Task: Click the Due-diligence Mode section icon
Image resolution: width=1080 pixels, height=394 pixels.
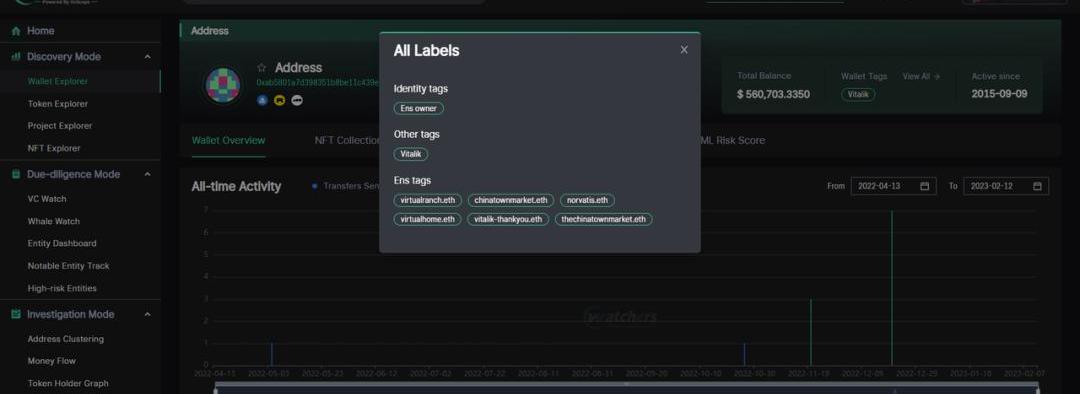Action: [x=16, y=174]
